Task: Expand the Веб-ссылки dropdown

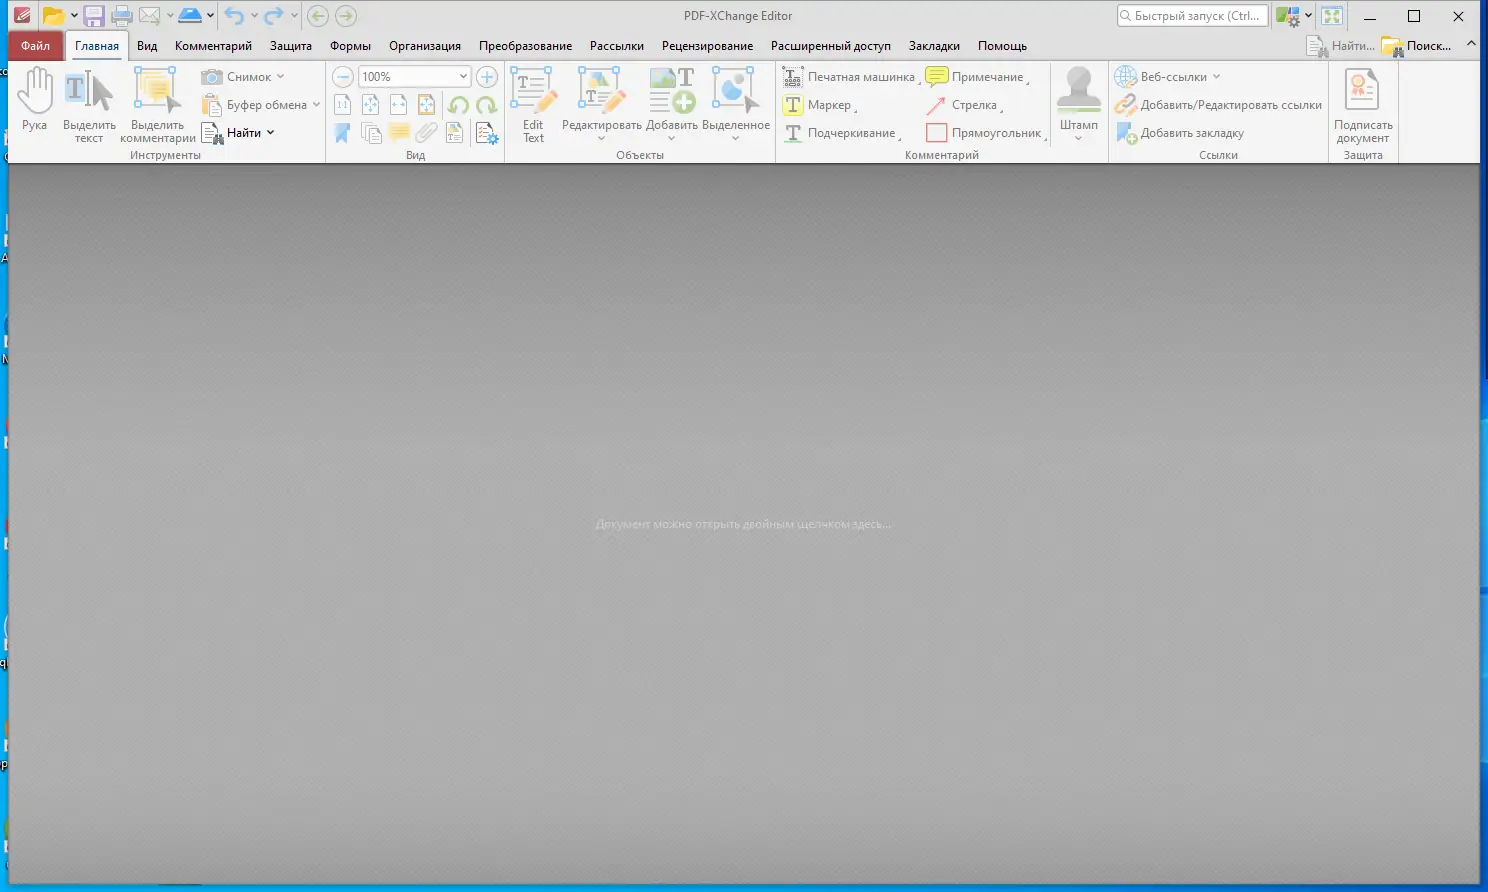Action: [x=1216, y=77]
